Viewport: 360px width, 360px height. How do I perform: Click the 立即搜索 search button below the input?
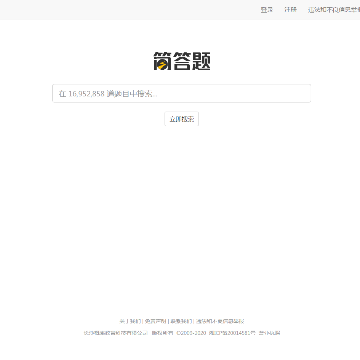[182, 119]
